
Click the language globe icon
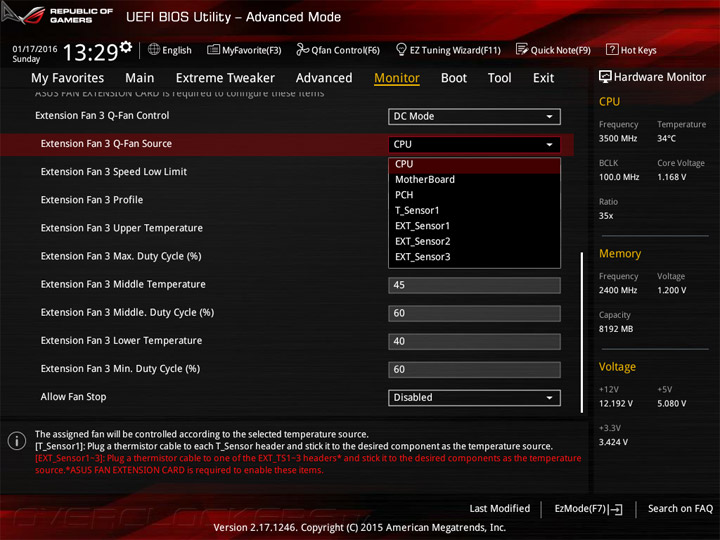(154, 49)
